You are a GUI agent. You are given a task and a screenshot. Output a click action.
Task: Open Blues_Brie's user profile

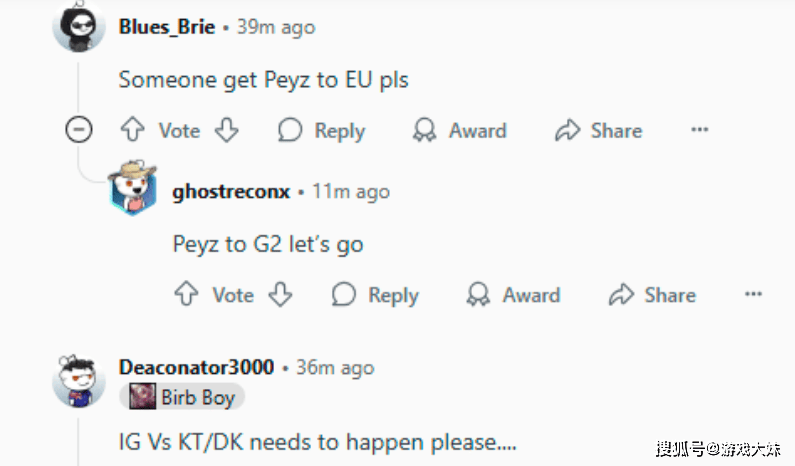167,27
